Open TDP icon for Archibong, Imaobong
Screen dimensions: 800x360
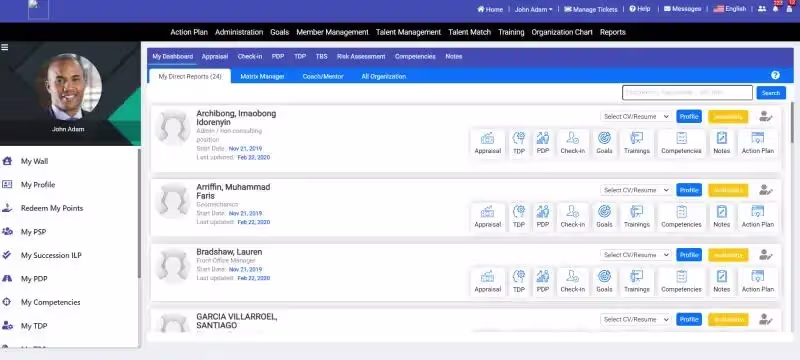[x=519, y=143]
